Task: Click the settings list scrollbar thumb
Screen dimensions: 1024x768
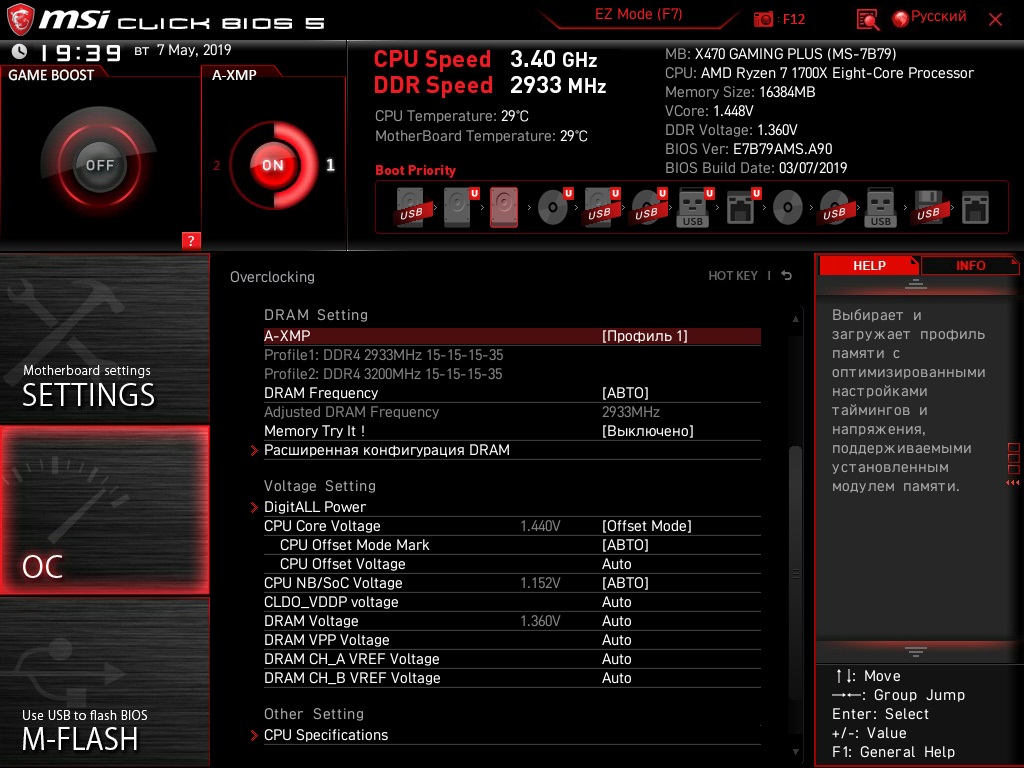Action: pyautogui.click(x=795, y=575)
